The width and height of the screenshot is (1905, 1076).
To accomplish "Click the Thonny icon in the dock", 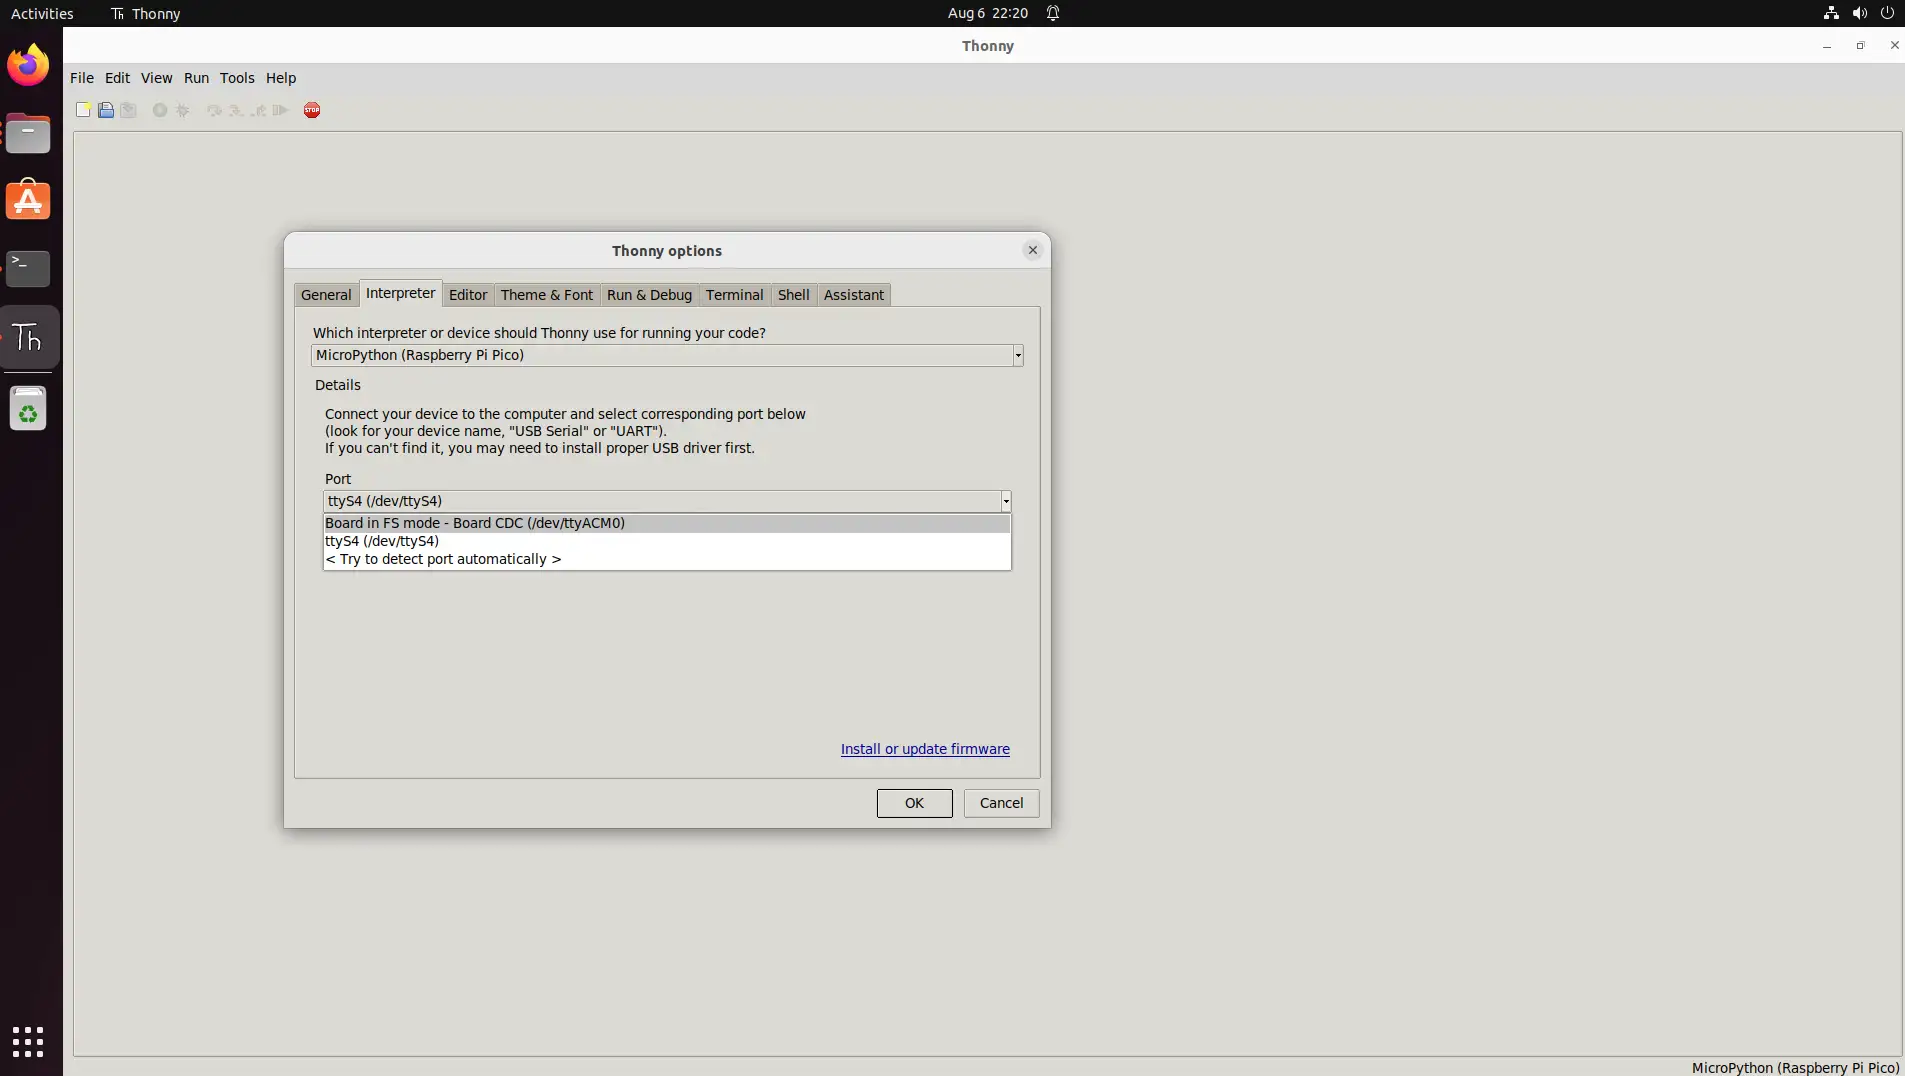I will (28, 337).
